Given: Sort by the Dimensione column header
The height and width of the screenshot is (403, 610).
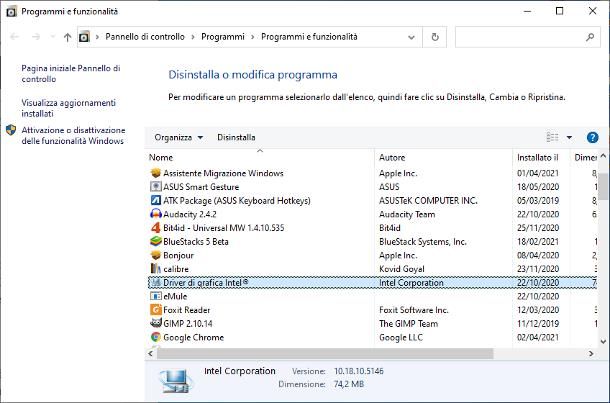Looking at the screenshot, I should [x=584, y=157].
